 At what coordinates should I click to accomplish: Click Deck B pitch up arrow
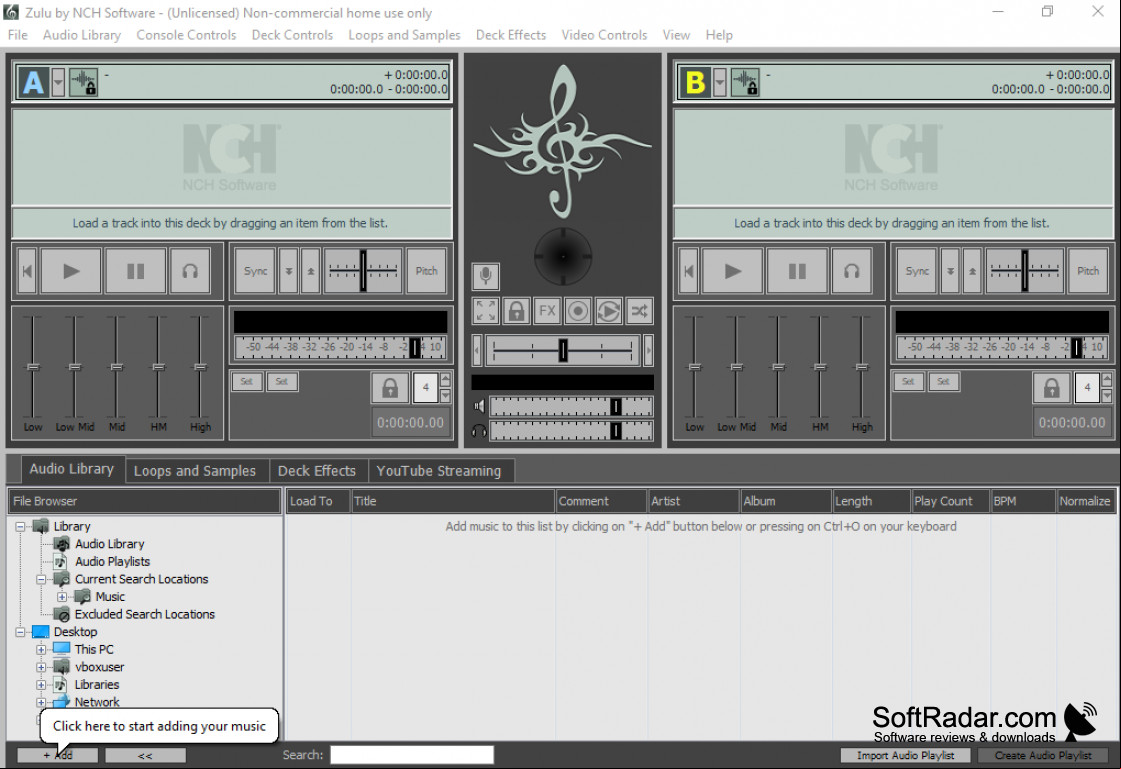[972, 271]
